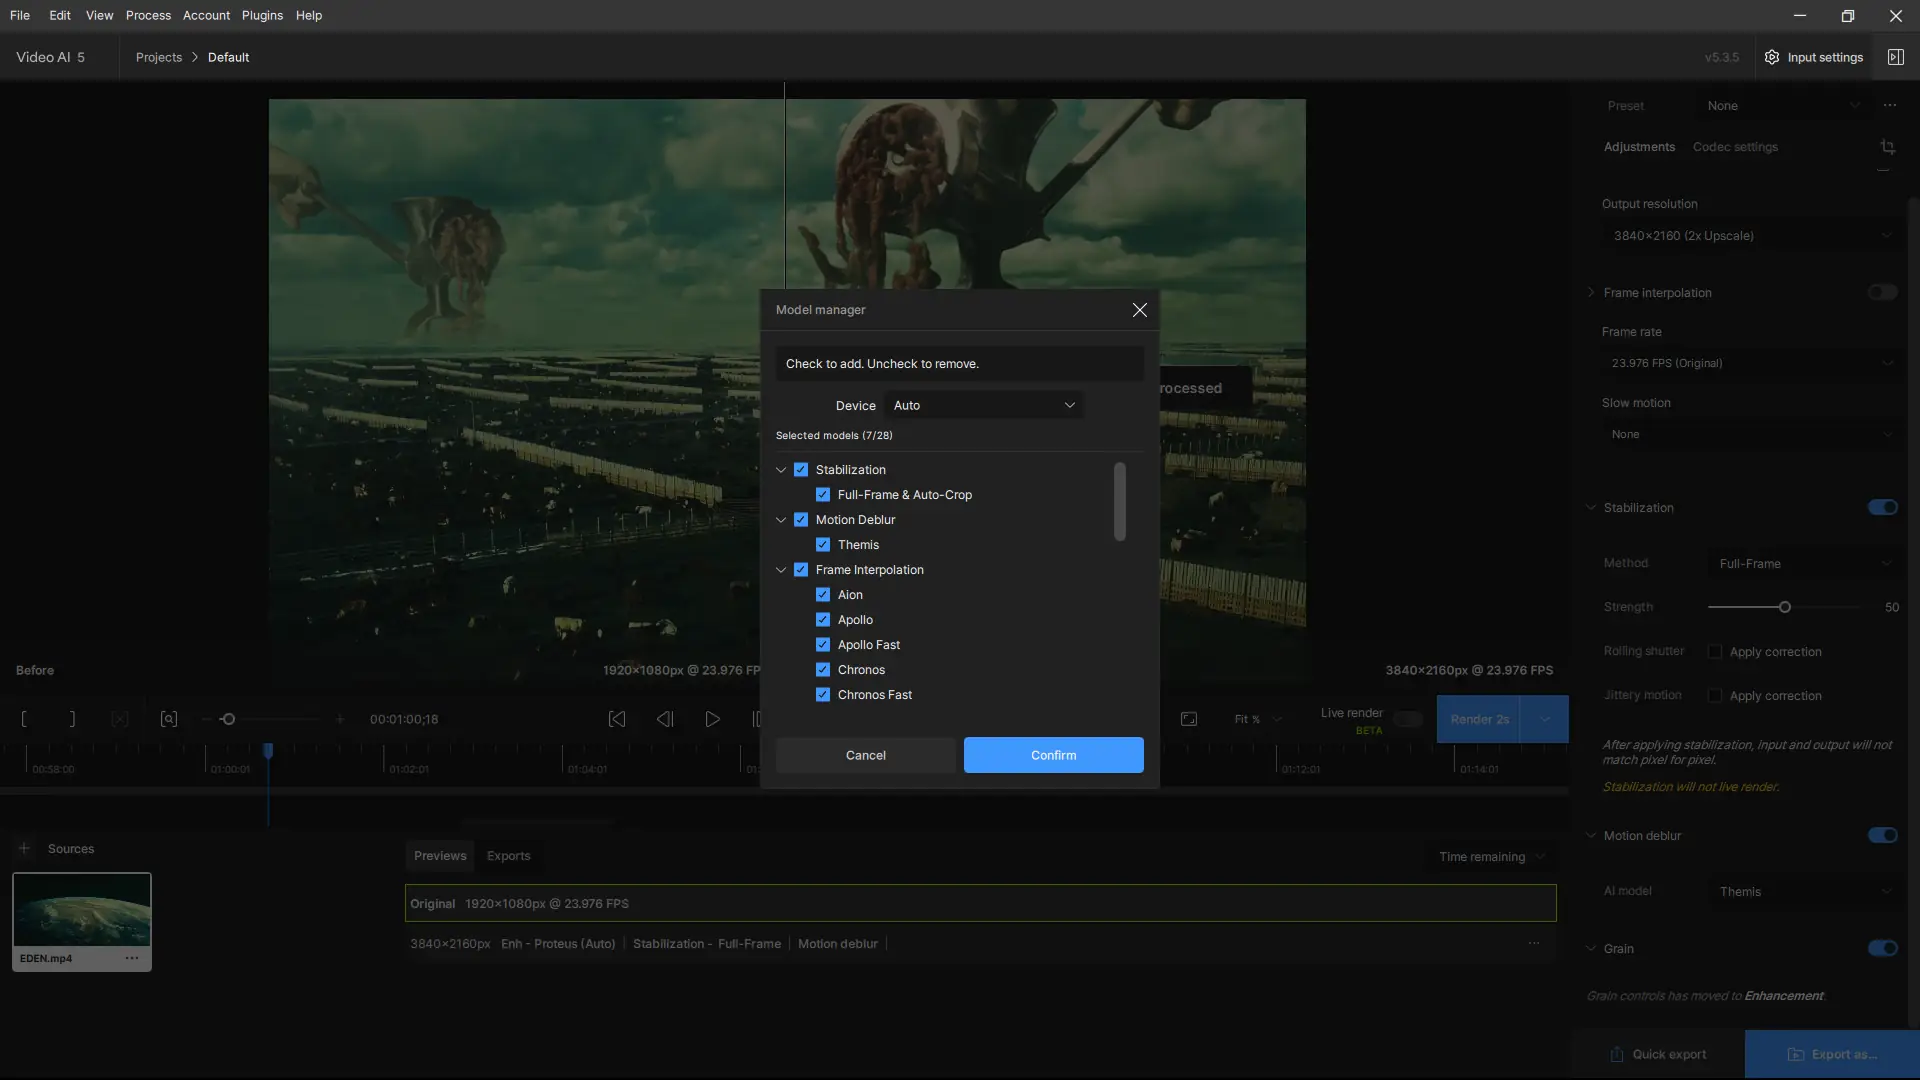This screenshot has height=1080, width=1920.
Task: Uncheck Full-Frame & Auto-Crop checkbox
Action: pos(823,495)
